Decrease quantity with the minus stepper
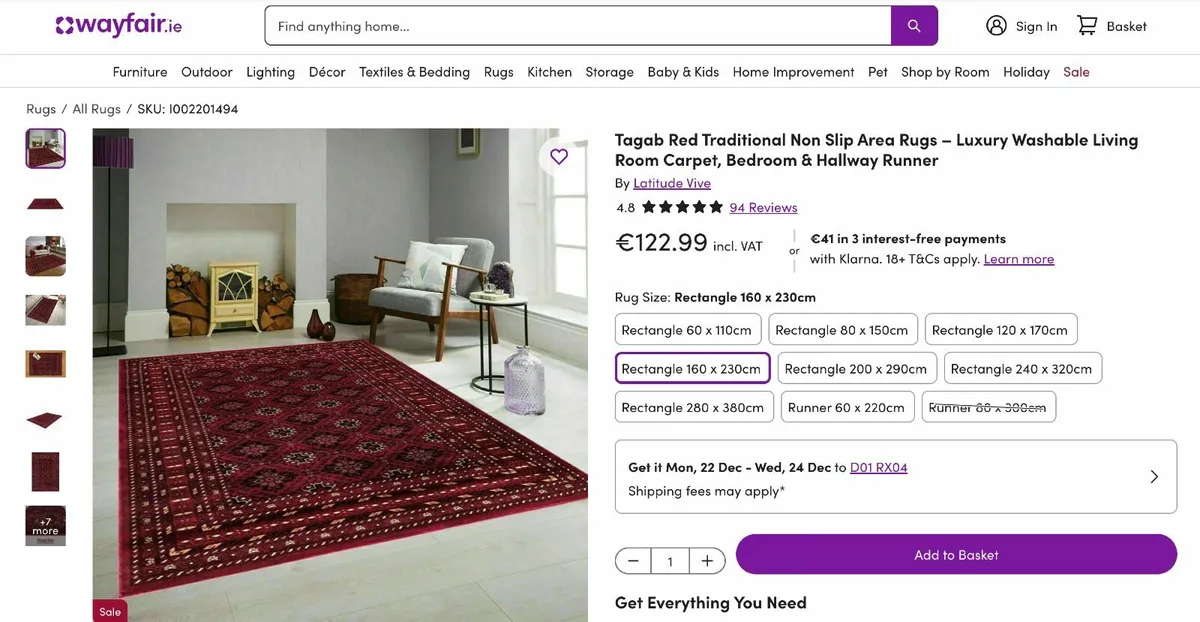The width and height of the screenshot is (1200, 622). [x=633, y=561]
